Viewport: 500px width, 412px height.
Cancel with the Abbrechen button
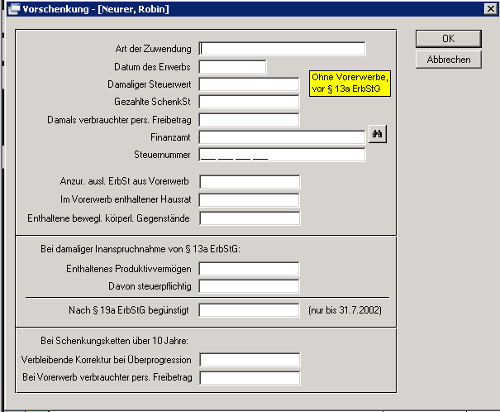(x=449, y=60)
